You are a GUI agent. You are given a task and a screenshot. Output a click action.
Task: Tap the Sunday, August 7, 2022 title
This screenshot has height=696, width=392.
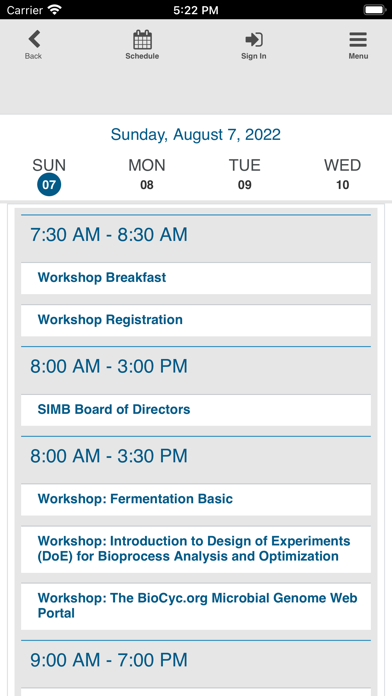point(196,134)
